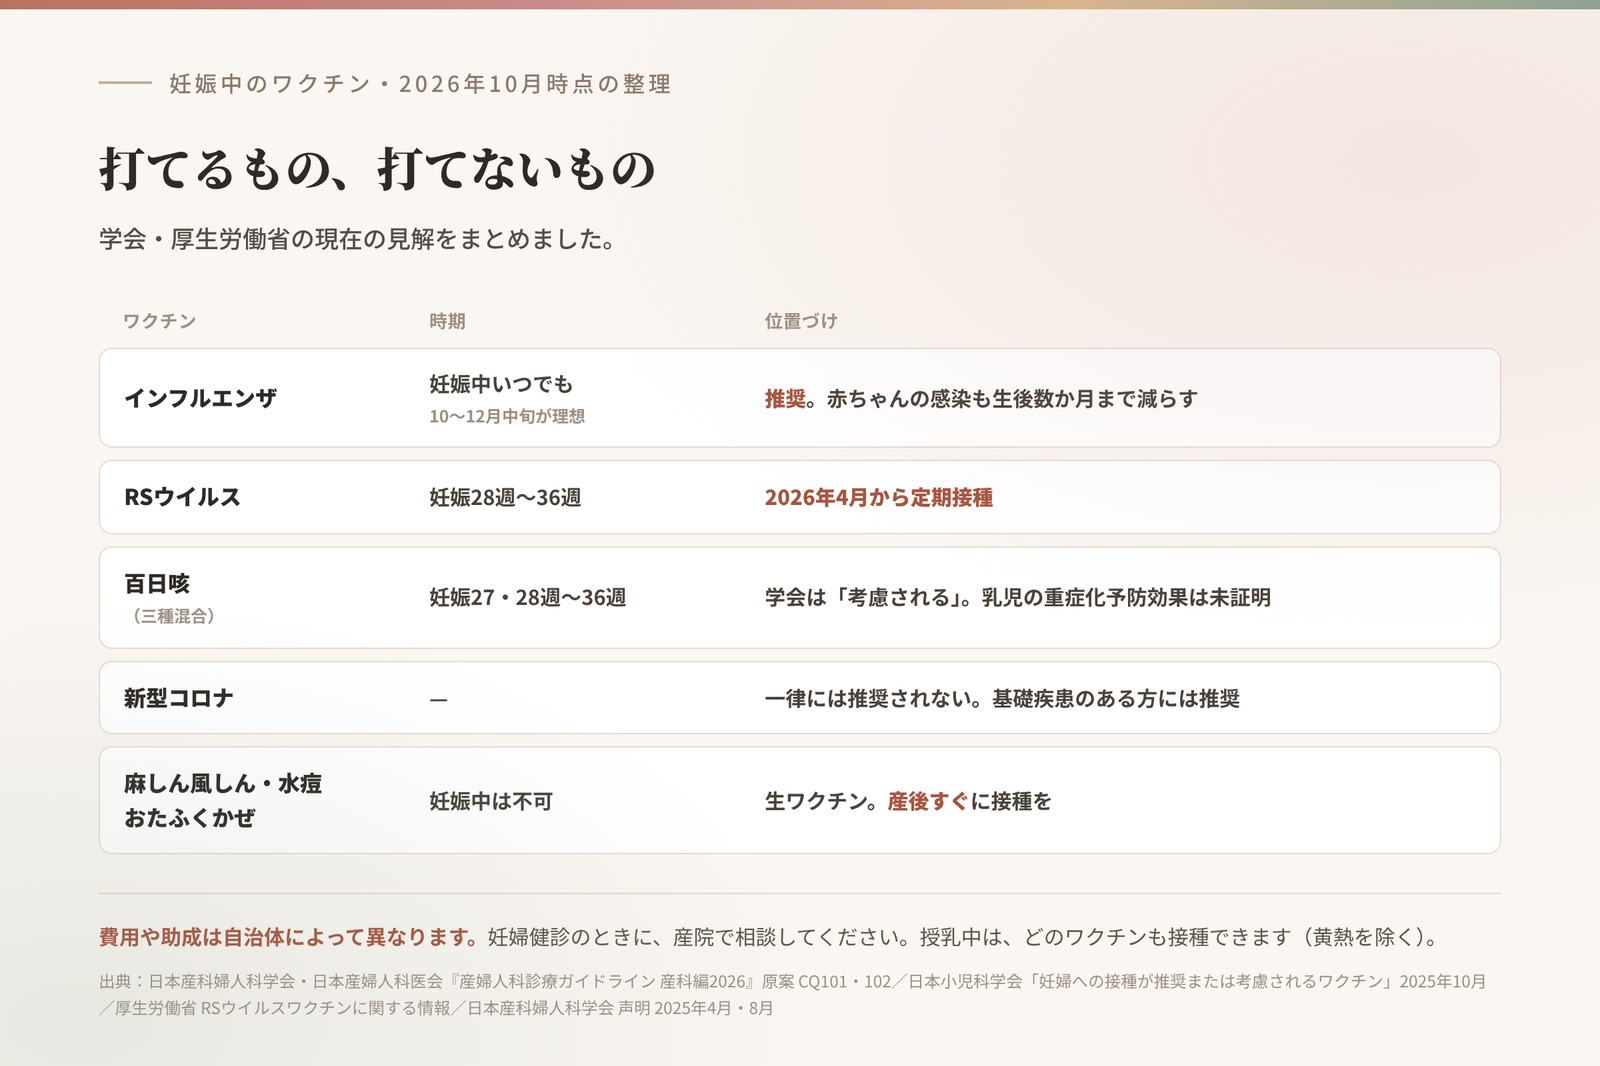Viewport: 1600px width, 1066px height.
Task: Click the 位置づけ column header
Action: pos(801,321)
